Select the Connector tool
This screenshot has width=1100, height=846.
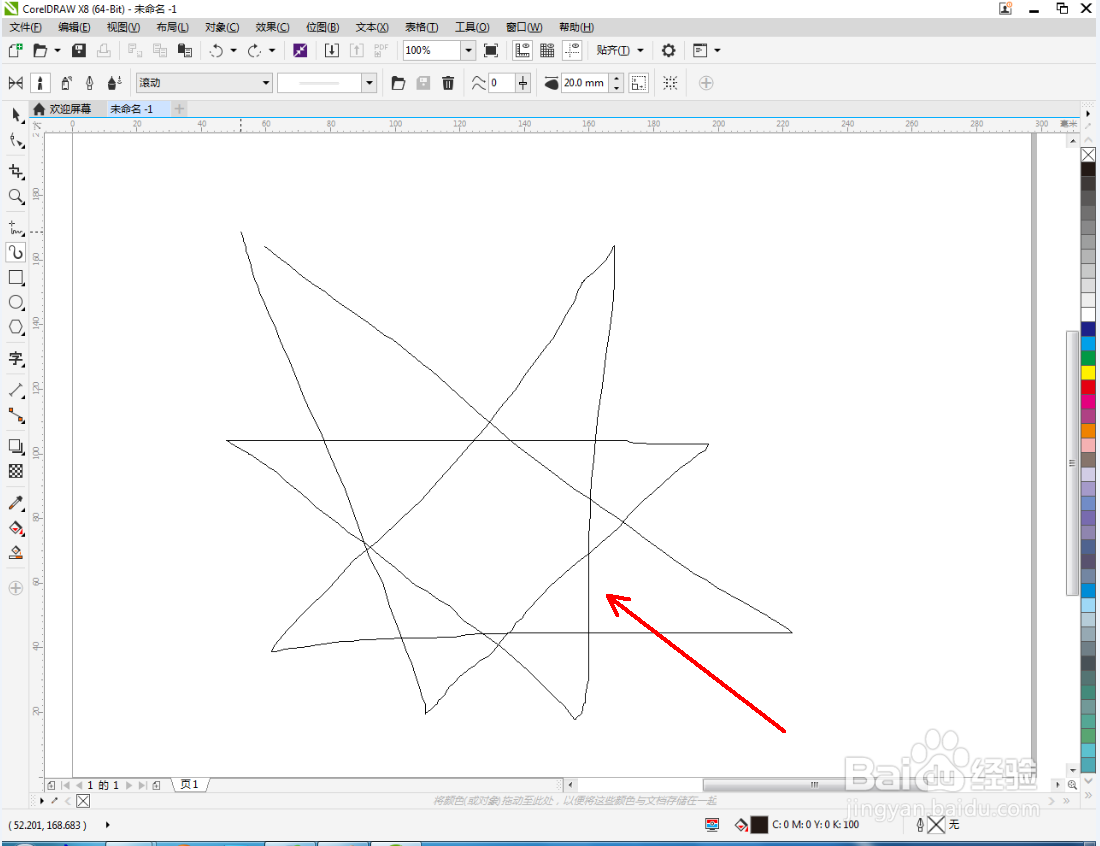point(15,415)
